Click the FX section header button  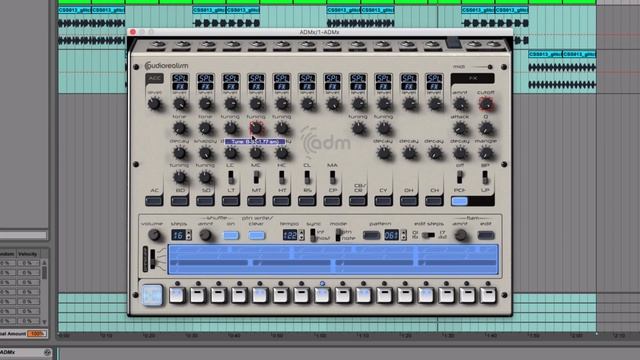point(472,78)
